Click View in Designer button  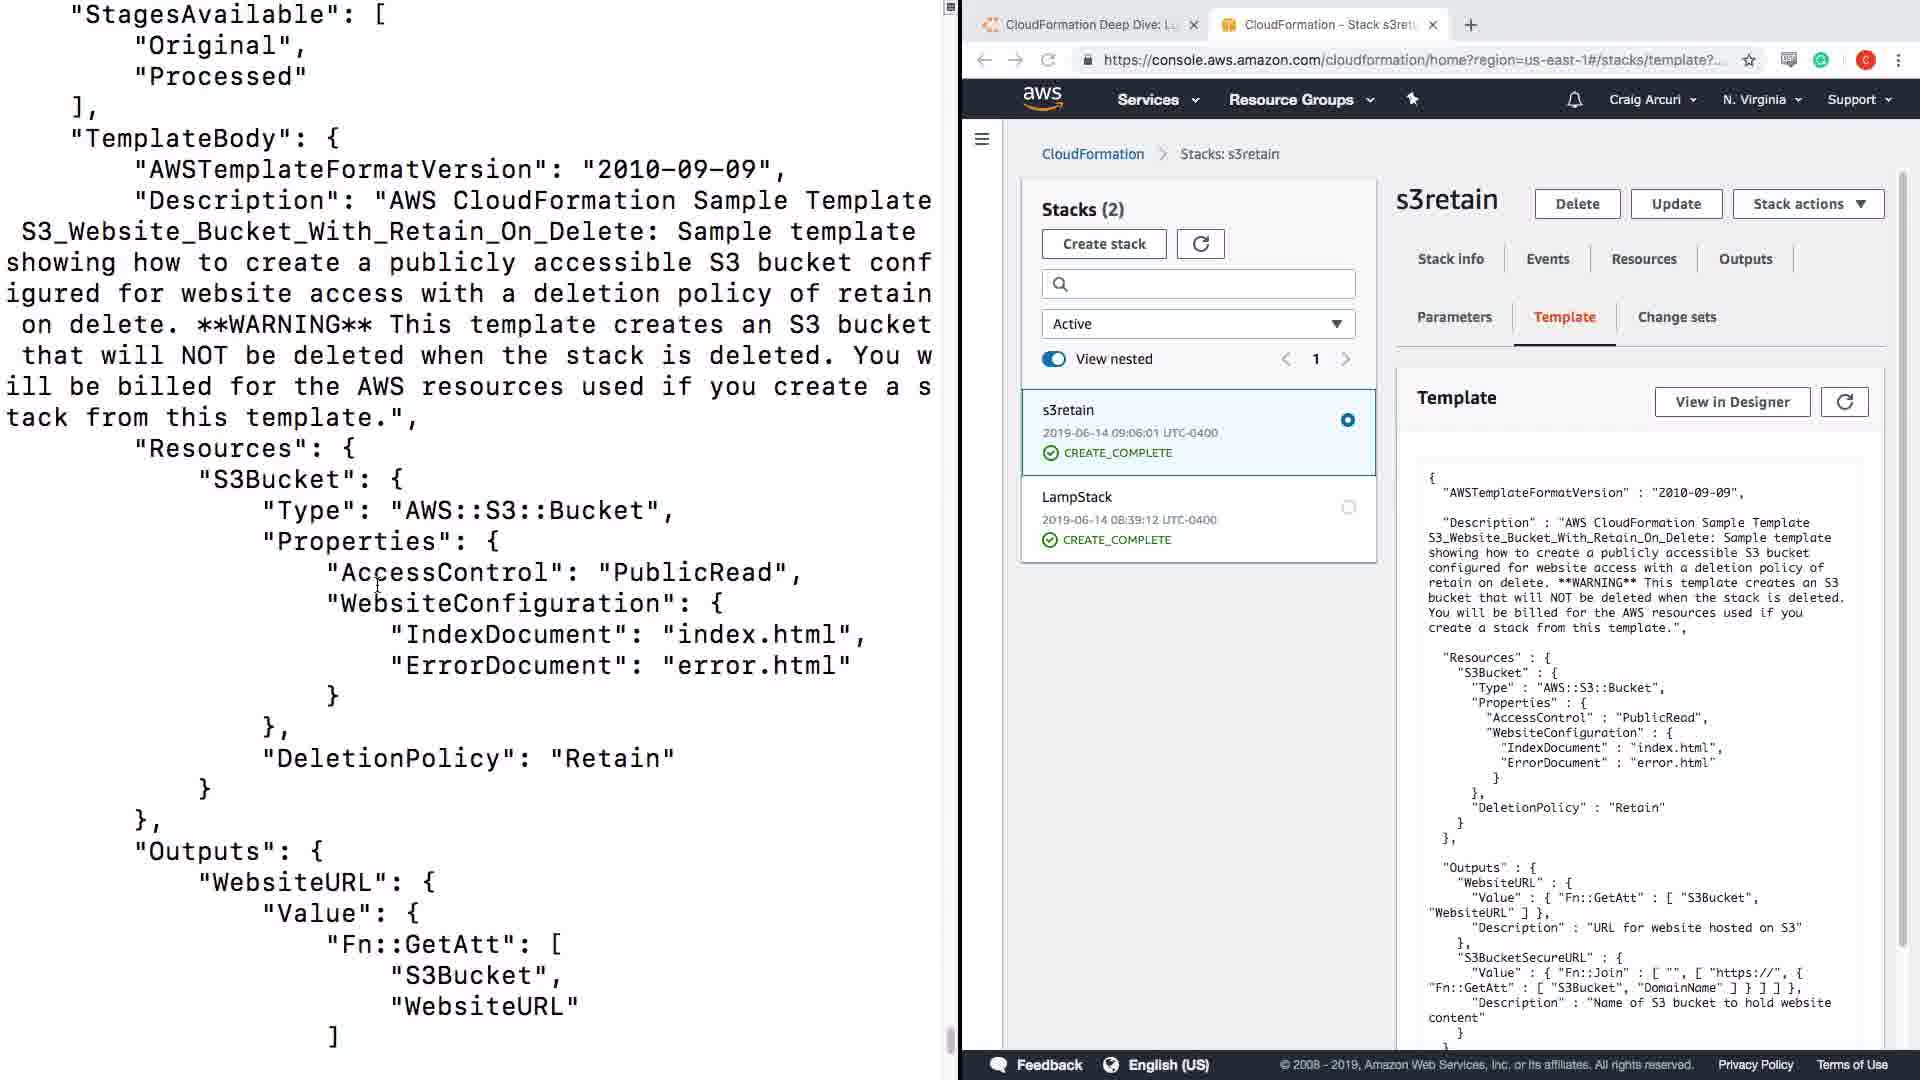1732,402
